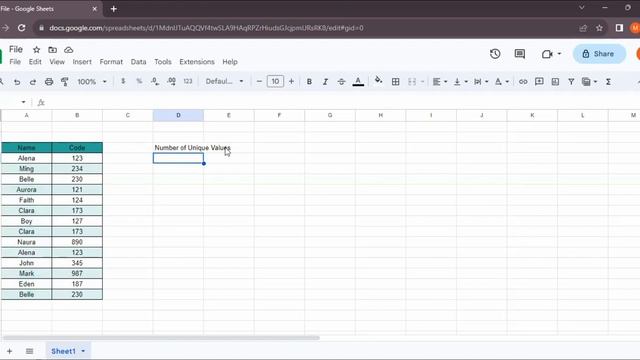Click the merge cells icon
The width and height of the screenshot is (640, 360).
tap(412, 82)
